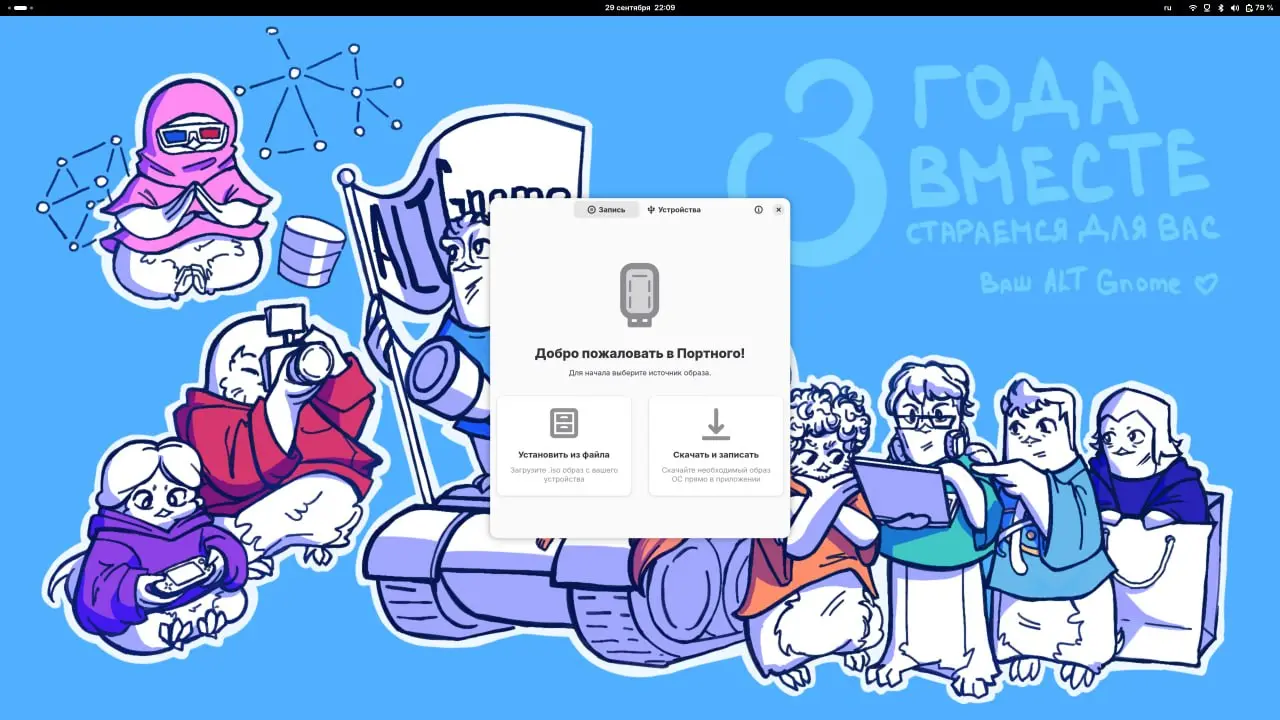Click the Bluetooth status icon
The width and height of the screenshot is (1280, 720).
tap(1221, 7)
